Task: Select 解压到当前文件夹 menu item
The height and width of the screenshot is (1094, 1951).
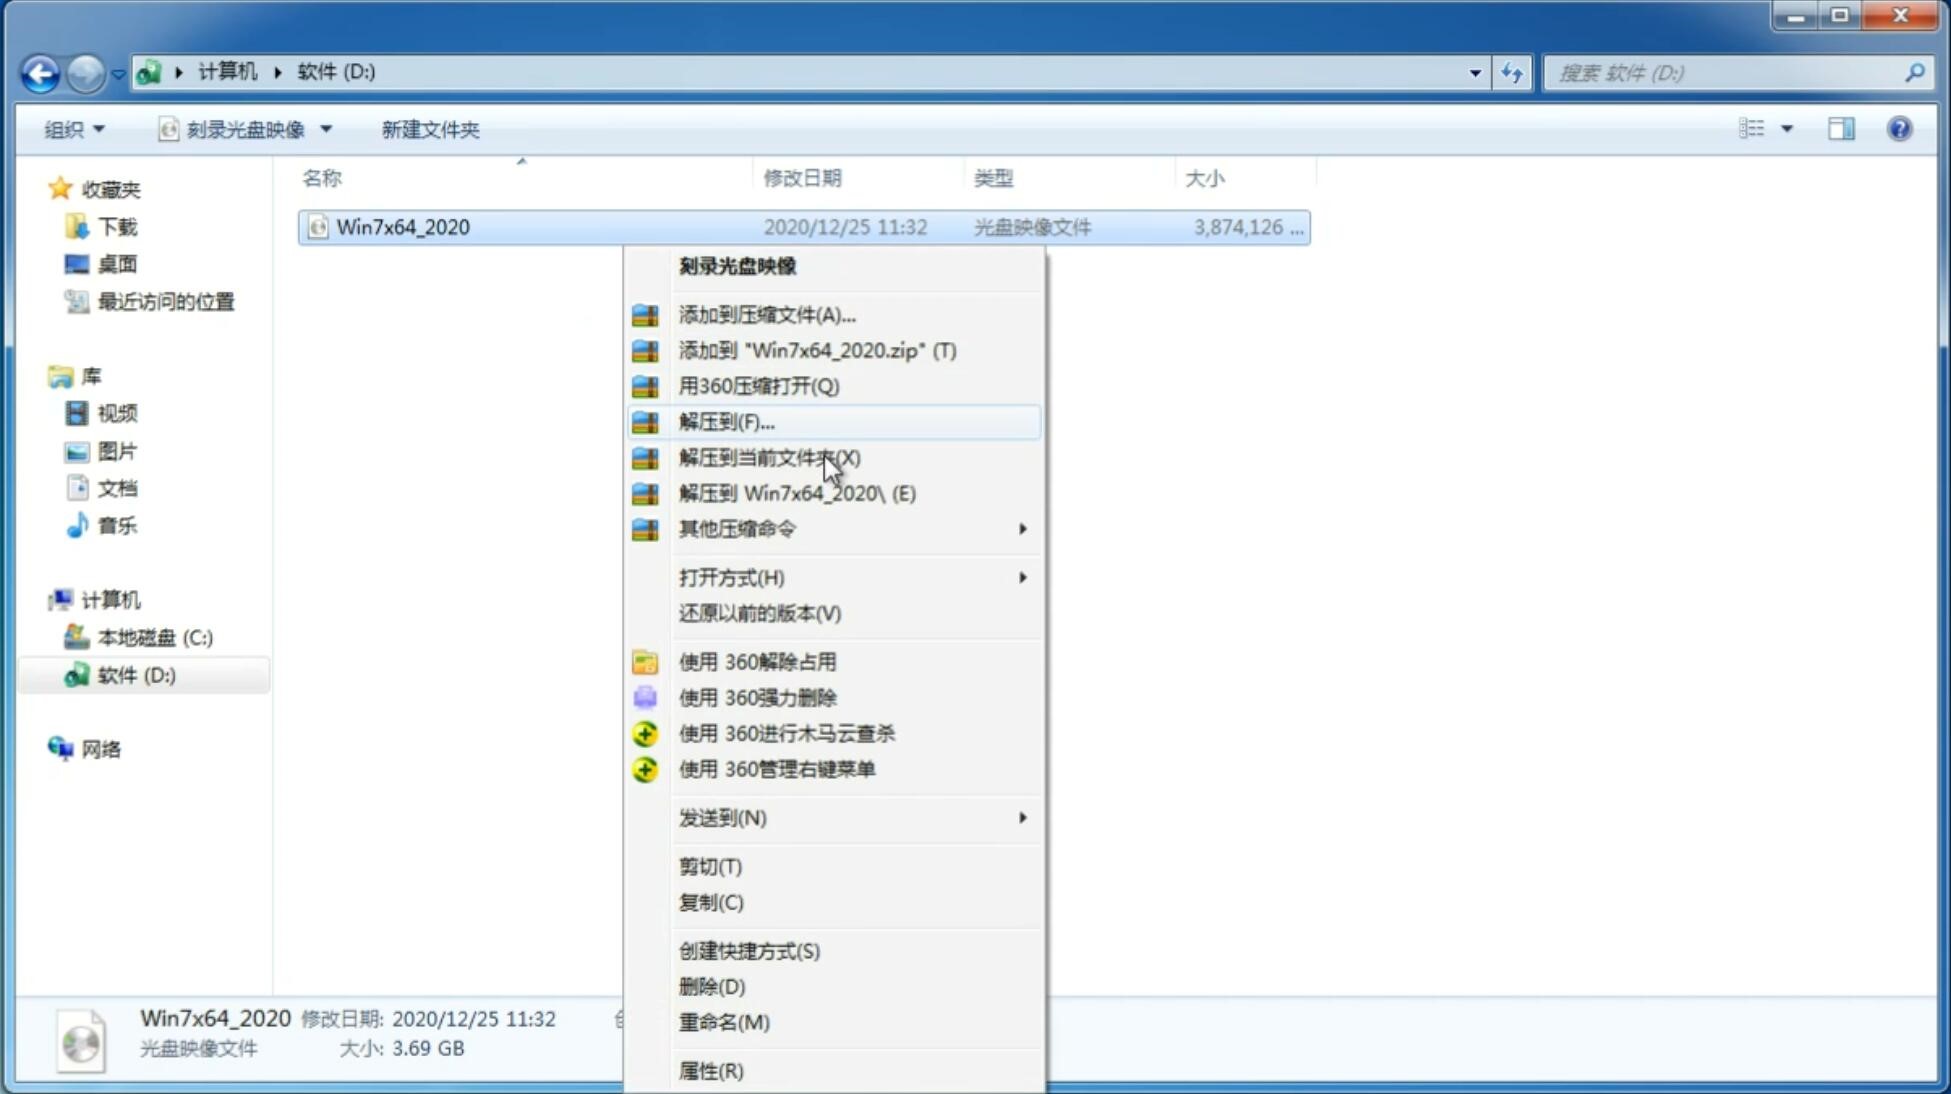Action: [770, 457]
